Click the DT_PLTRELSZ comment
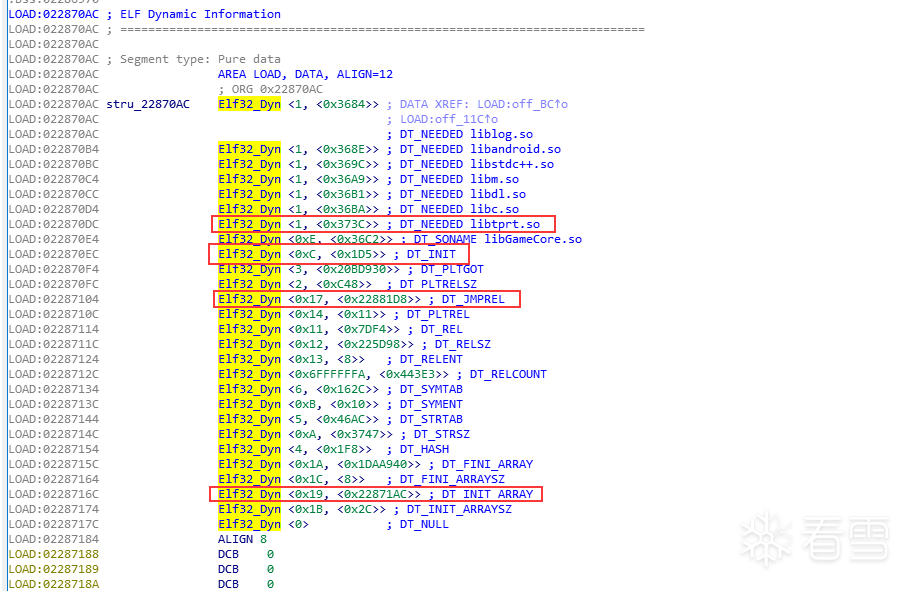The width and height of the screenshot is (911, 591). 438,284
